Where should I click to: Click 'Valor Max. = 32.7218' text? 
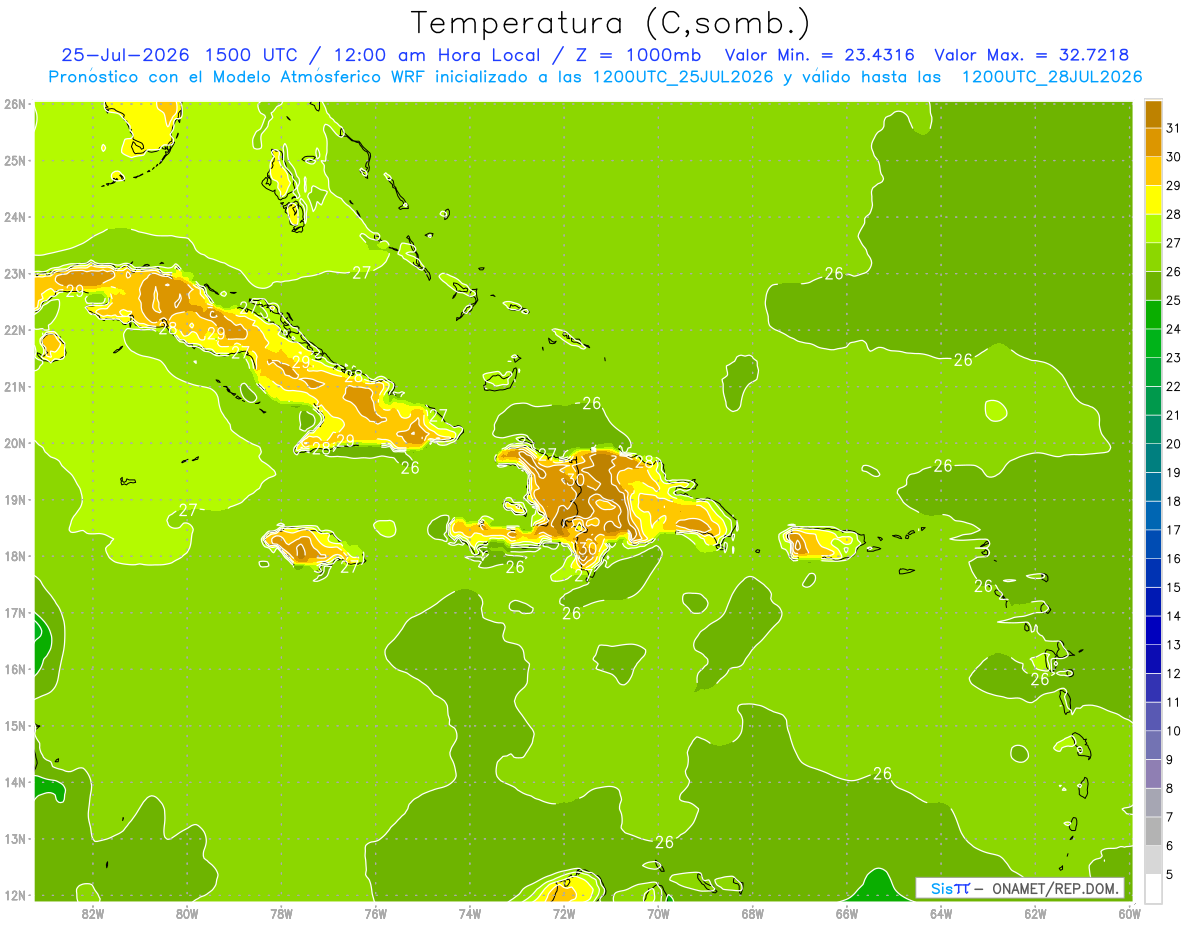coord(1031,55)
